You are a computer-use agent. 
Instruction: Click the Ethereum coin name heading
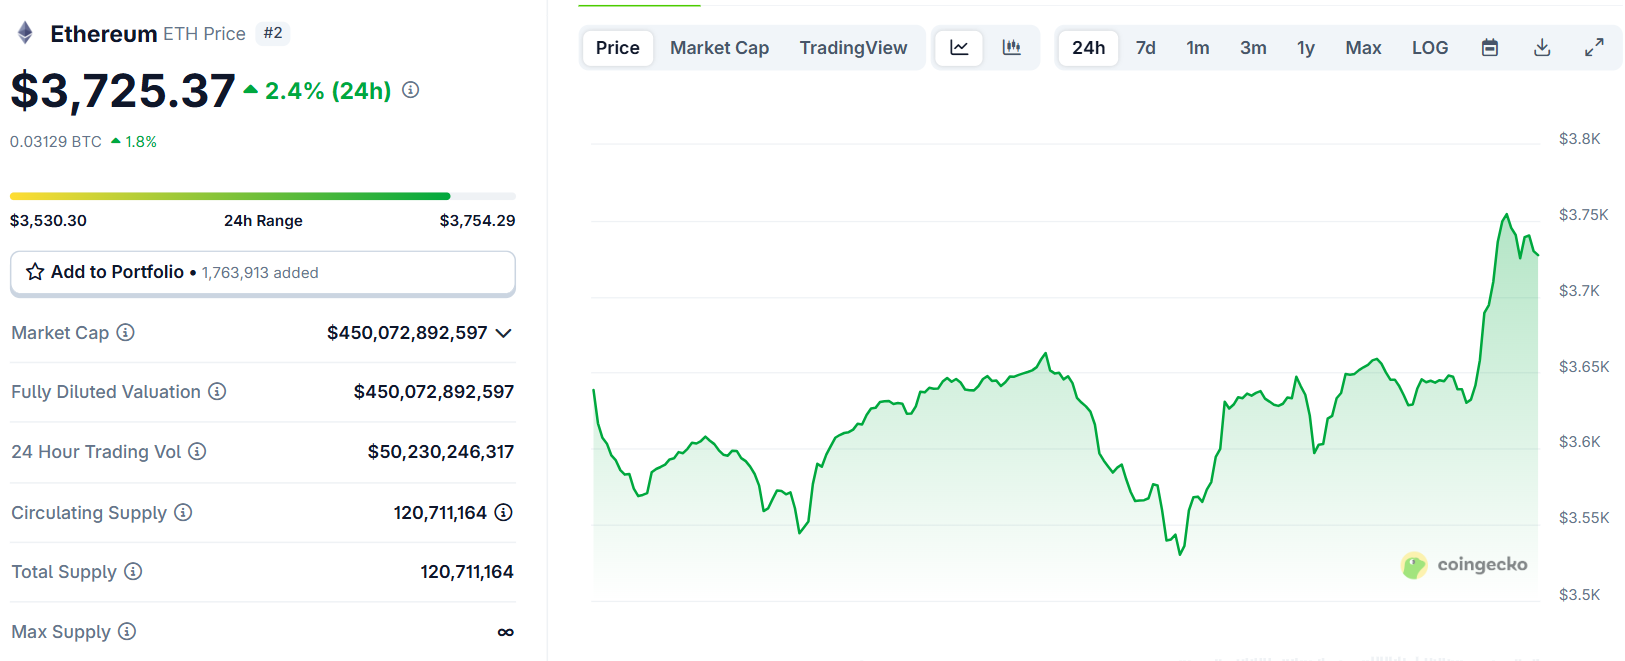pyautogui.click(x=104, y=34)
